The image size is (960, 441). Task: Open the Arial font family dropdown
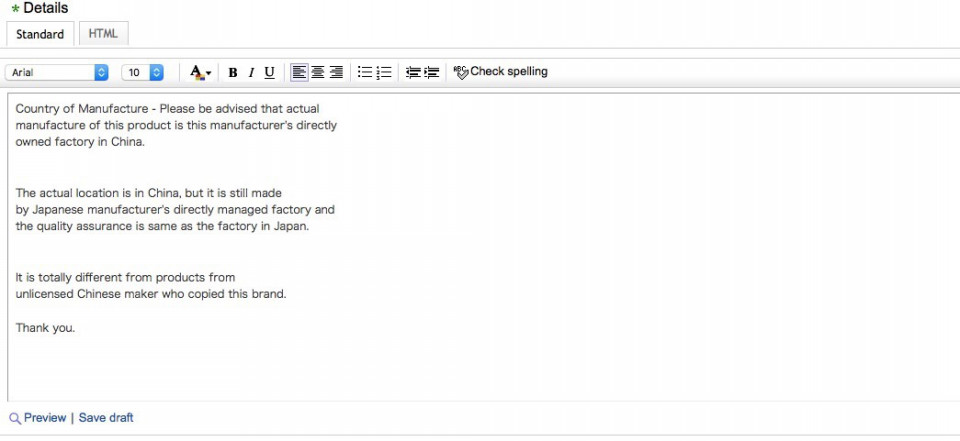(x=57, y=73)
